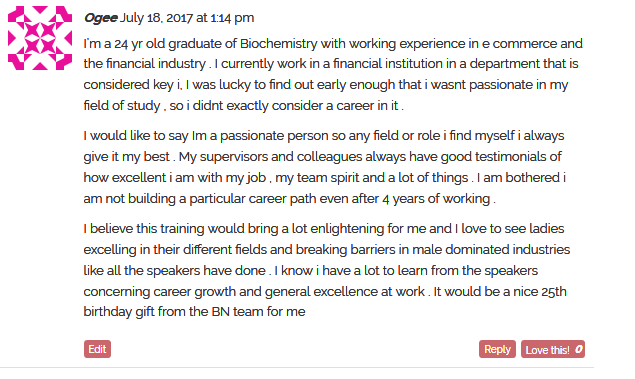The image size is (635, 379).
Task: Click the Love this! button label
Action: [548, 350]
